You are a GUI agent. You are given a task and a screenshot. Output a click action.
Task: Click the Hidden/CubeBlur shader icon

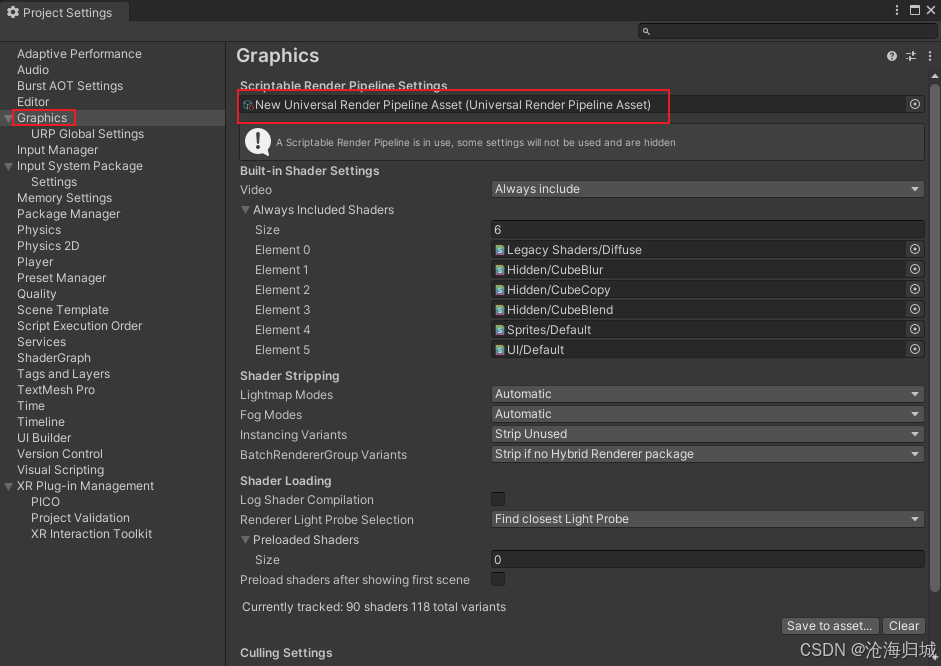499,270
